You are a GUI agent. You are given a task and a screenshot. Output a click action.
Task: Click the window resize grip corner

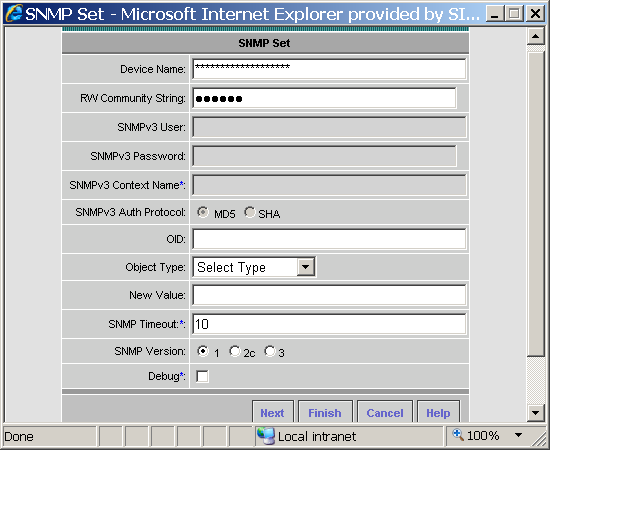(x=540, y=439)
